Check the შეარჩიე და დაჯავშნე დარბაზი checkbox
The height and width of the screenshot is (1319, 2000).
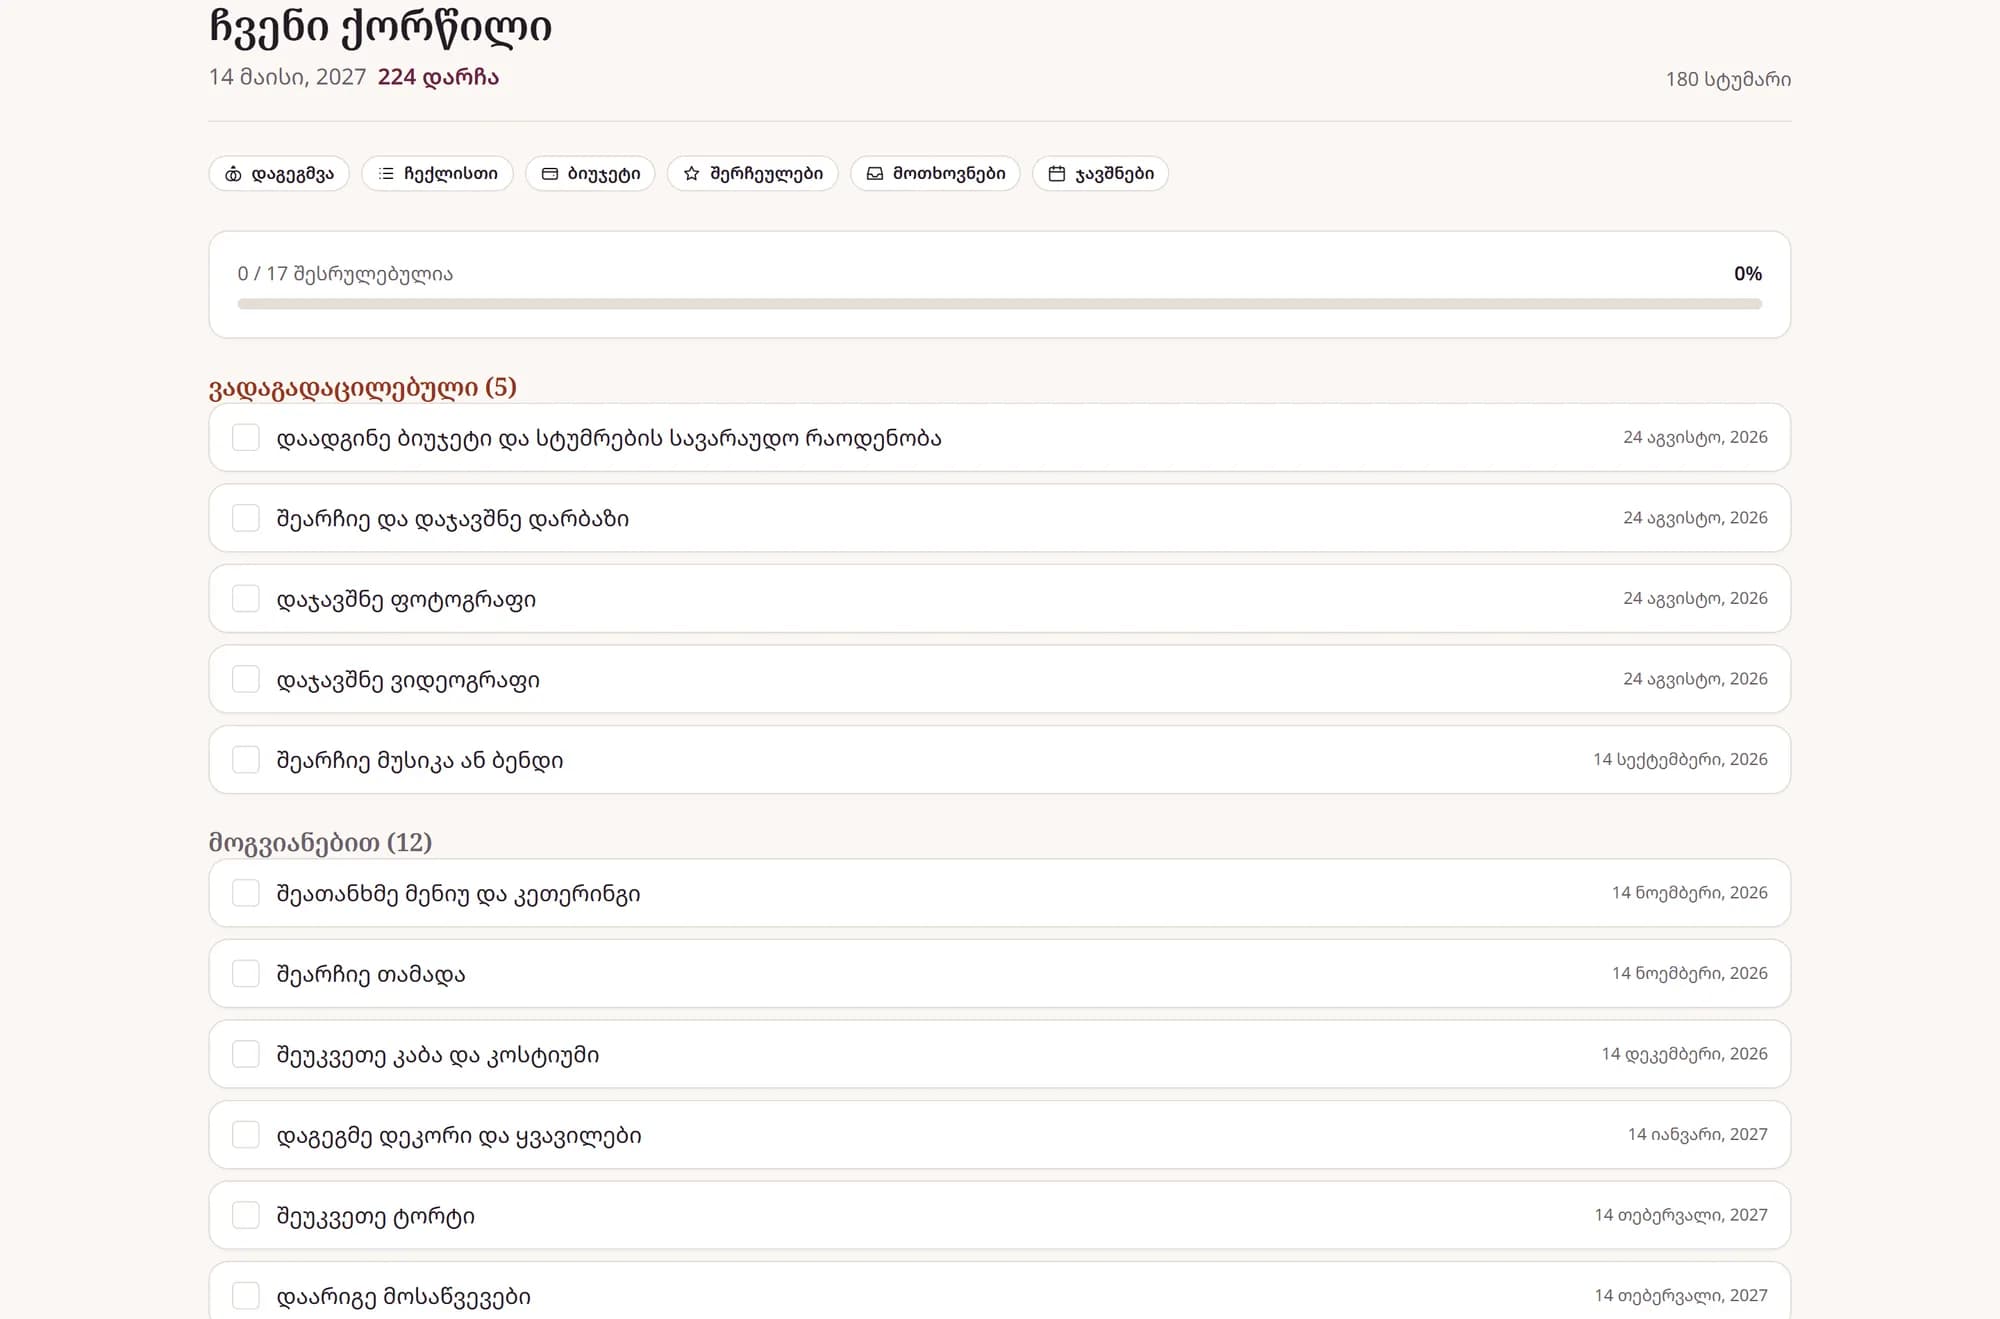[x=246, y=518]
